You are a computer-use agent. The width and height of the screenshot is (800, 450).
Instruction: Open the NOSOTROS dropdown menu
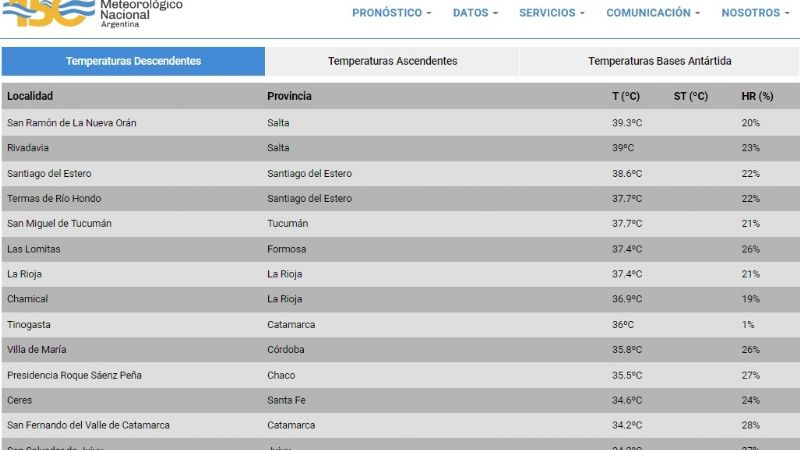point(755,13)
